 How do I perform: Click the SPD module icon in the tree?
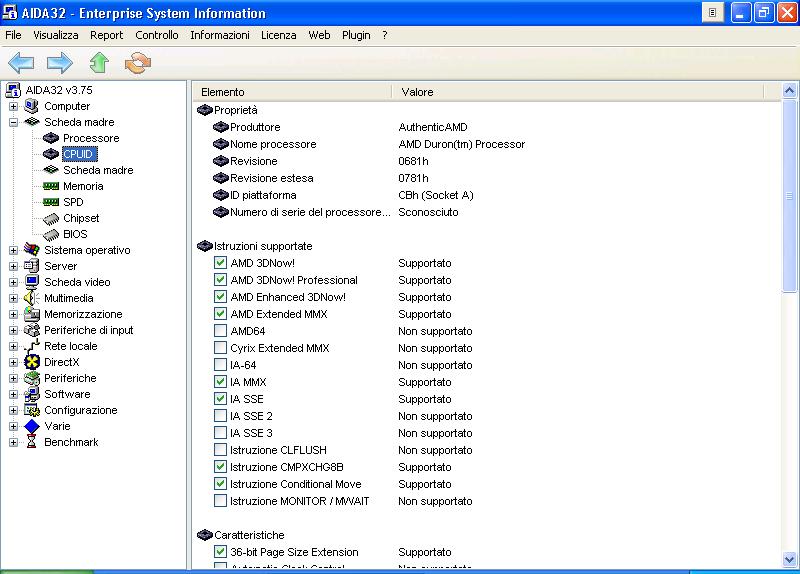51,202
